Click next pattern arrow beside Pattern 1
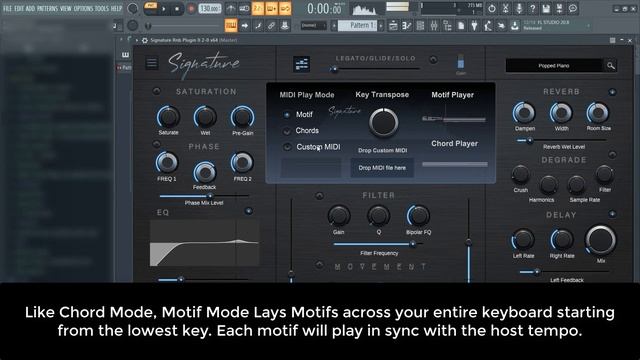 coord(381,26)
